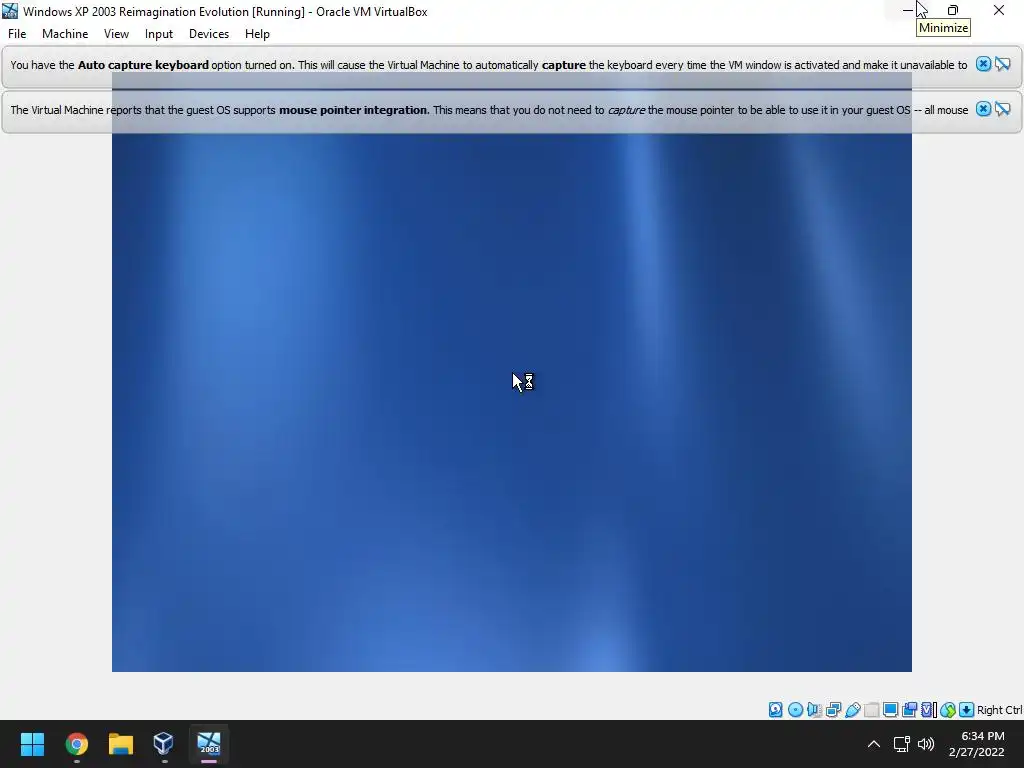Open the View menu

click(116, 34)
